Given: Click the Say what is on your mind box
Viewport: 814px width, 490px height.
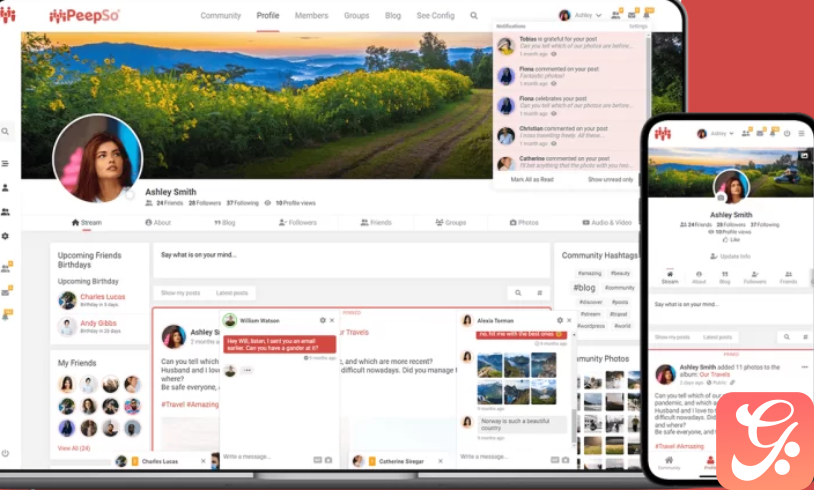Looking at the screenshot, I should [x=351, y=260].
